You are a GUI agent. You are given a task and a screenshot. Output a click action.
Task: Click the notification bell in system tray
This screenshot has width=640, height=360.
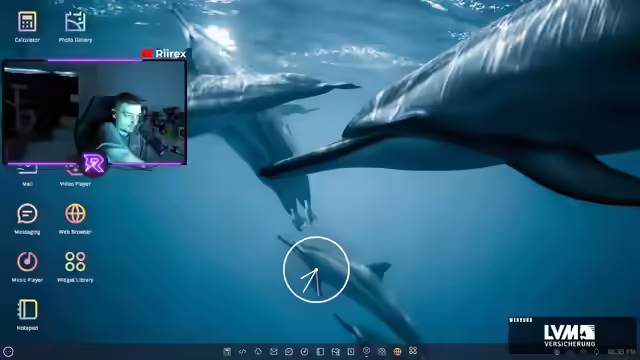(596, 351)
